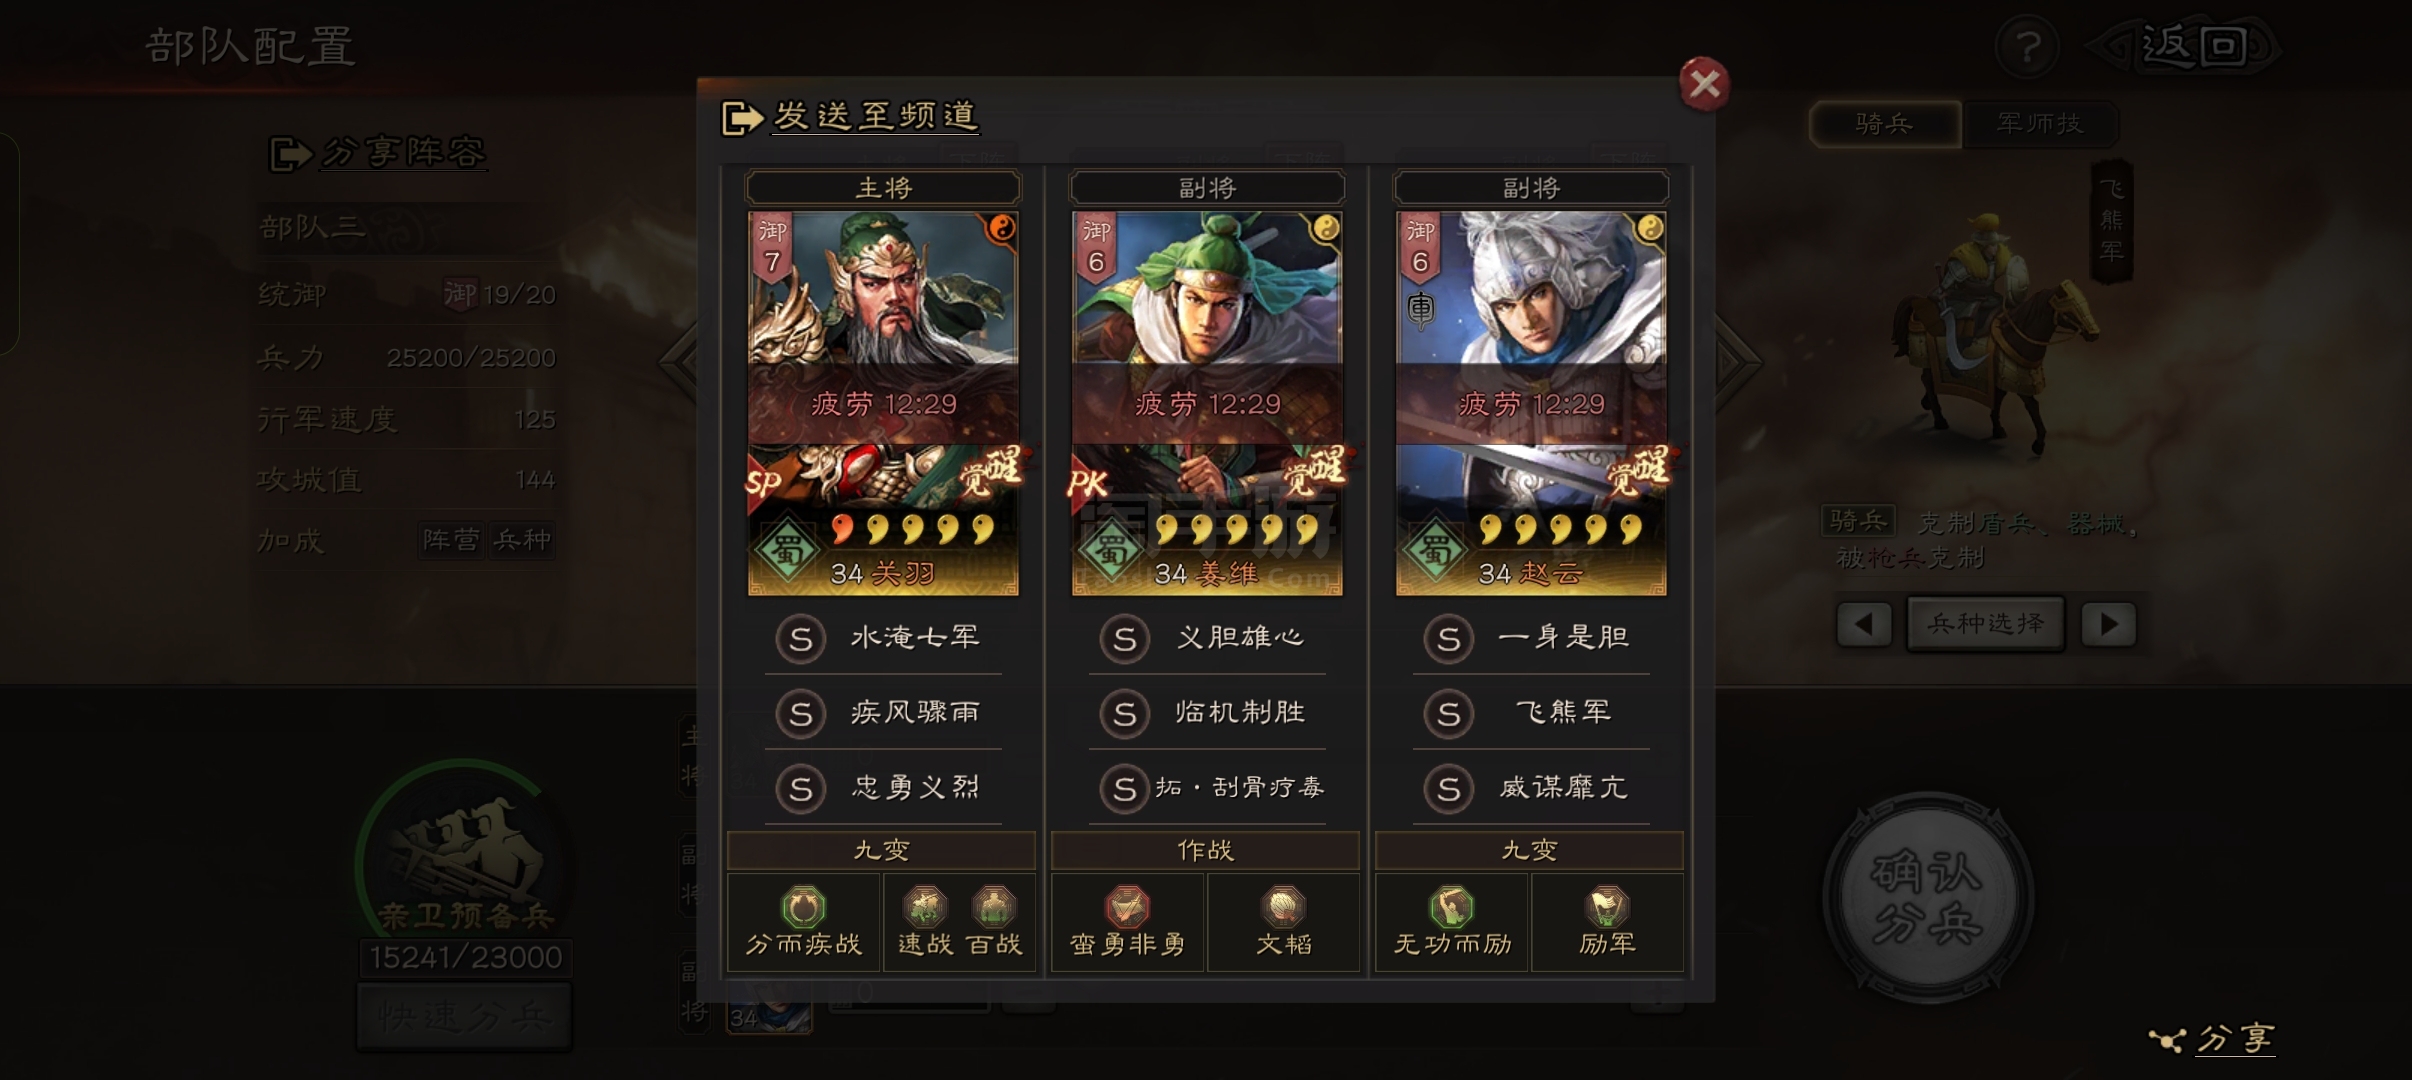Select the 蛮勇非勇 talent icon
This screenshot has width=2412, height=1080.
coord(1127,907)
